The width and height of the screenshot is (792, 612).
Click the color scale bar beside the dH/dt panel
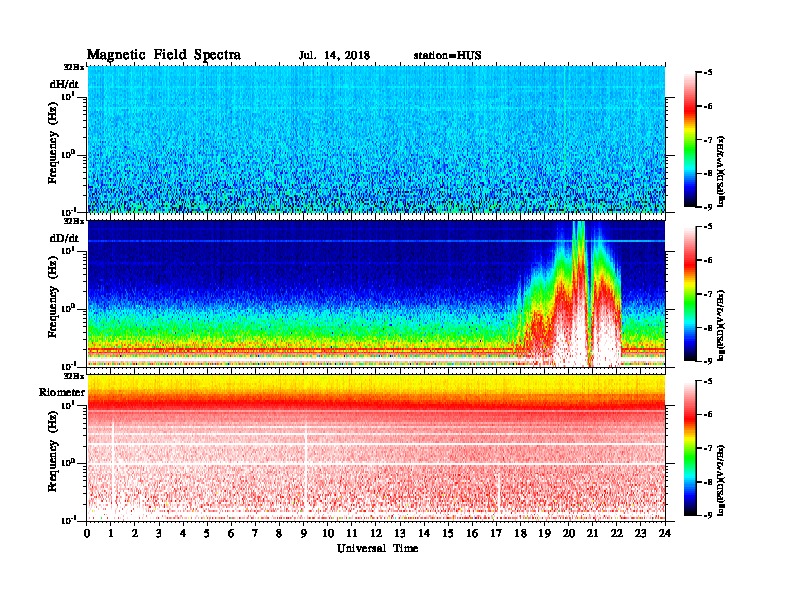point(689,139)
